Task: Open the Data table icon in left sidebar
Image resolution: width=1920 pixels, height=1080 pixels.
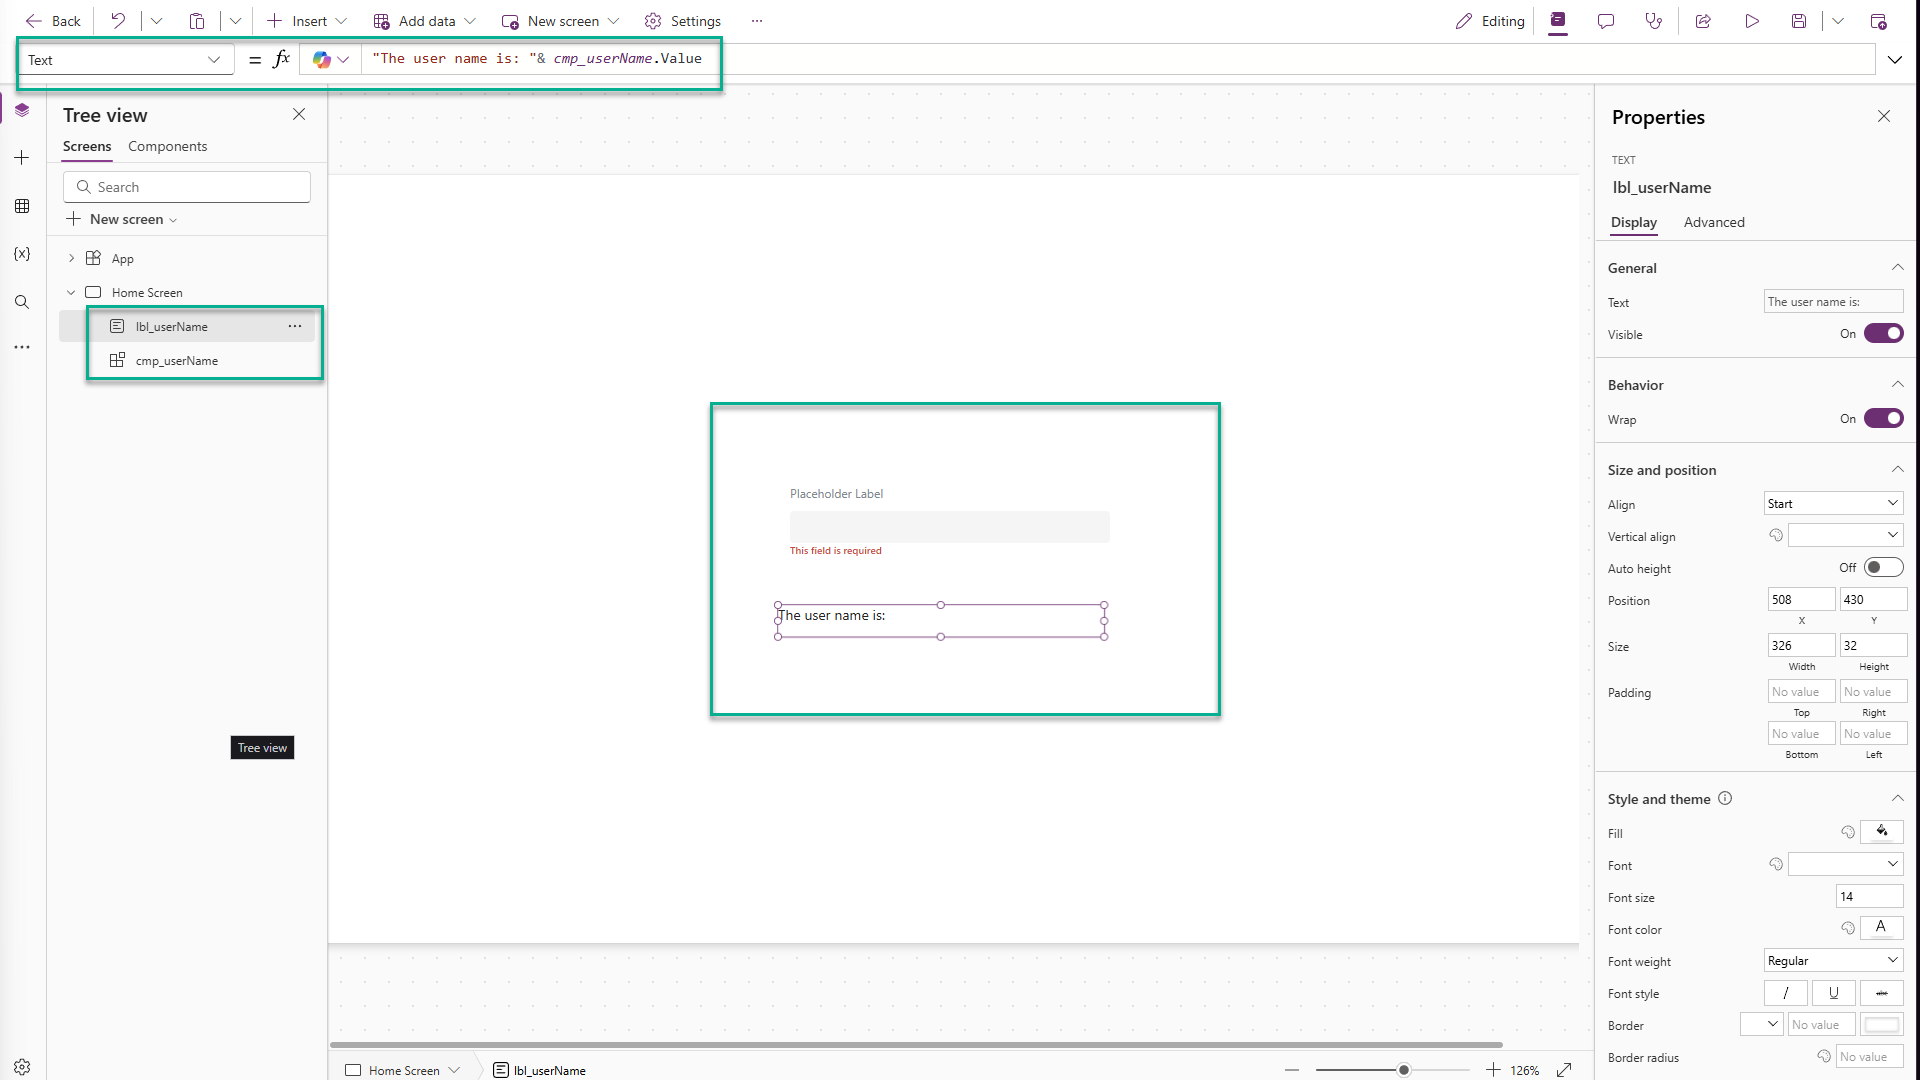Action: tap(22, 206)
